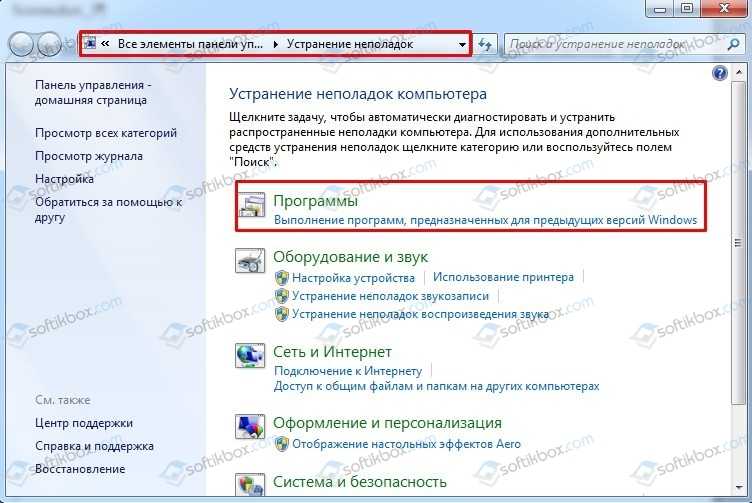The height and width of the screenshot is (503, 752).
Task: Open the Оформление и персонализация heading
Action: [387, 423]
